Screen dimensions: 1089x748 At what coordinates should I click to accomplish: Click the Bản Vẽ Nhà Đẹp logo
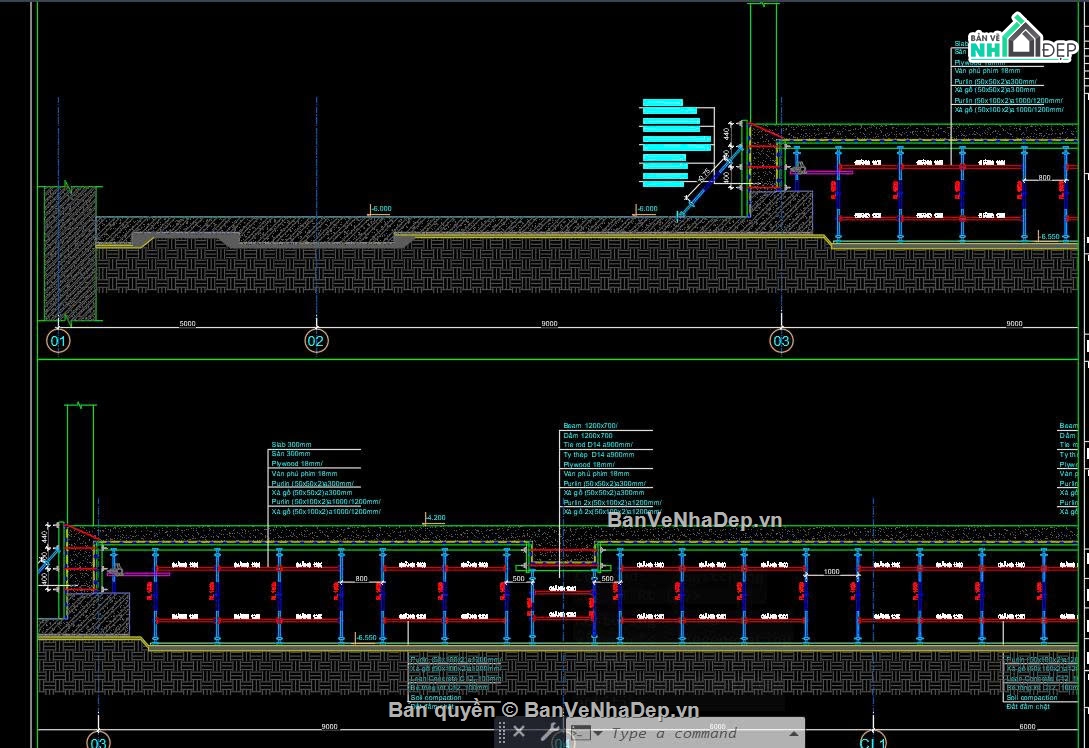pyautogui.click(x=1022, y=38)
